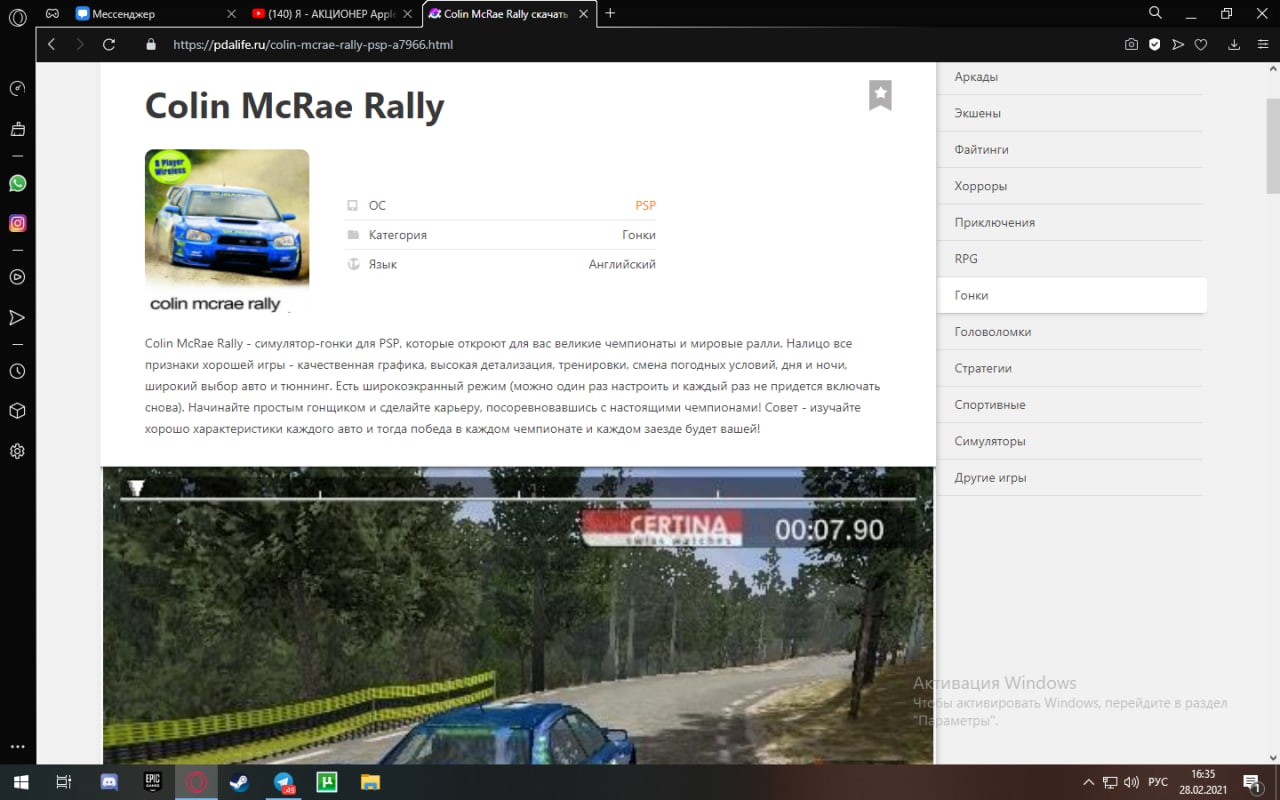Open File Explorer from taskbar
1280x800 pixels.
pos(370,782)
